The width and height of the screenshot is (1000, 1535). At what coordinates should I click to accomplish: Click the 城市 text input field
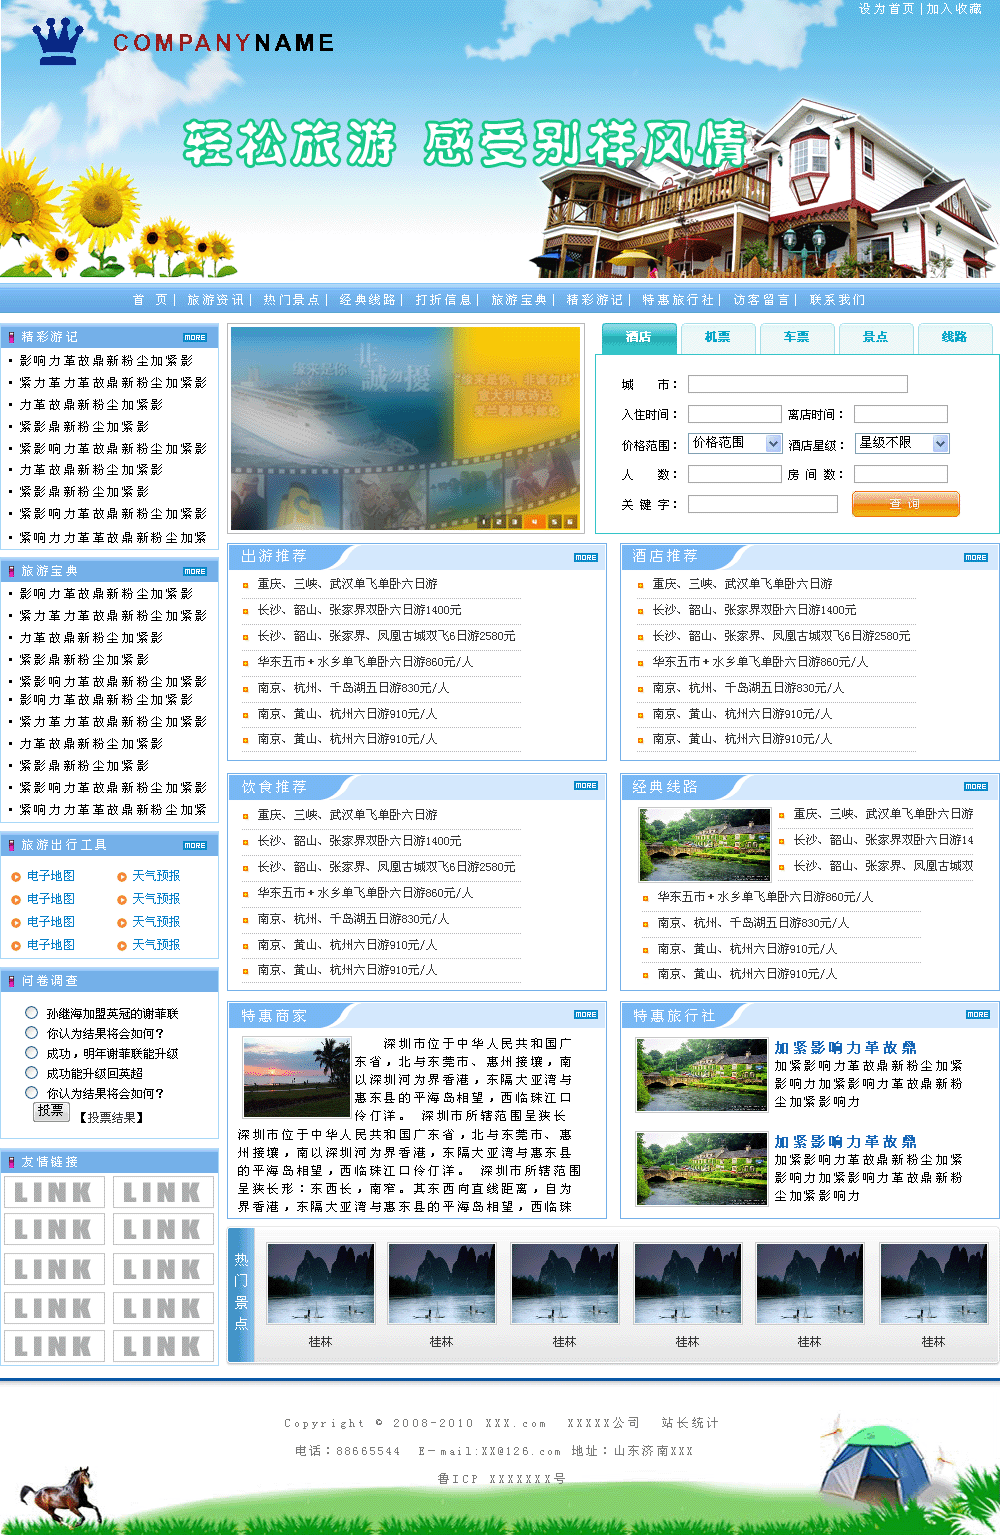click(797, 384)
